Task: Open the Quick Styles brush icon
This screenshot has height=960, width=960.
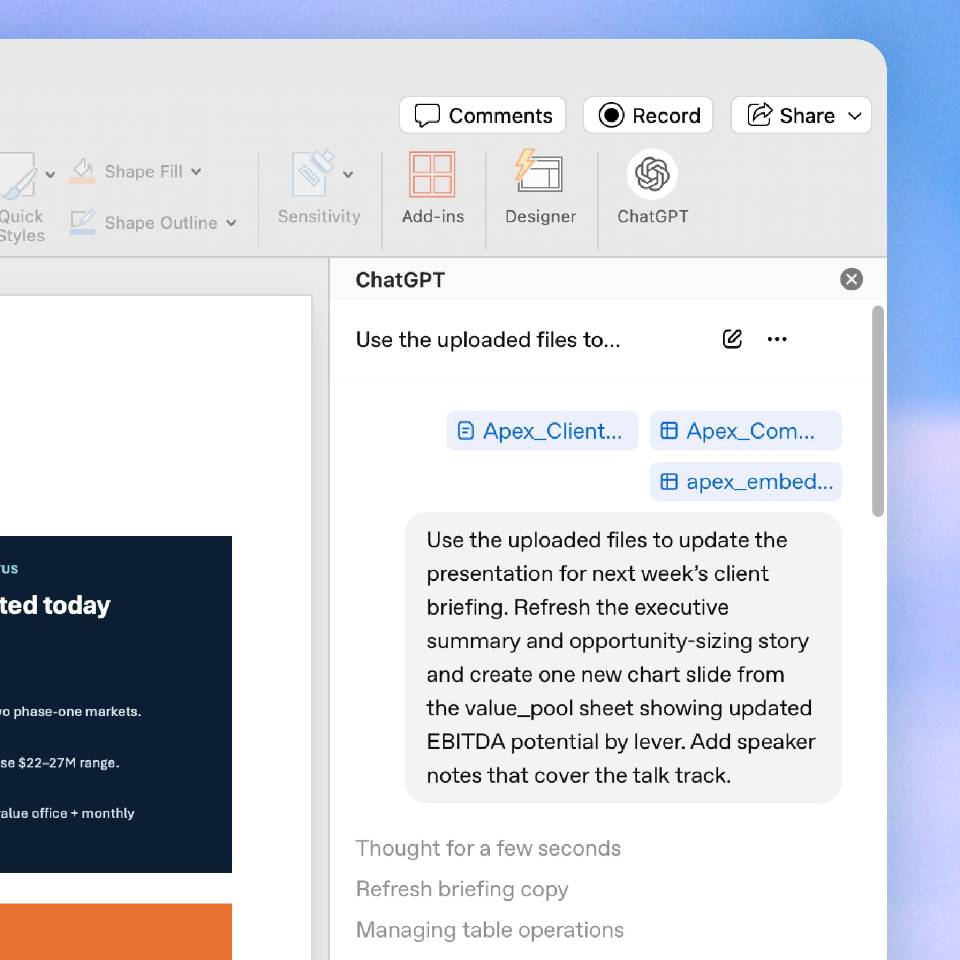Action: click(x=17, y=176)
